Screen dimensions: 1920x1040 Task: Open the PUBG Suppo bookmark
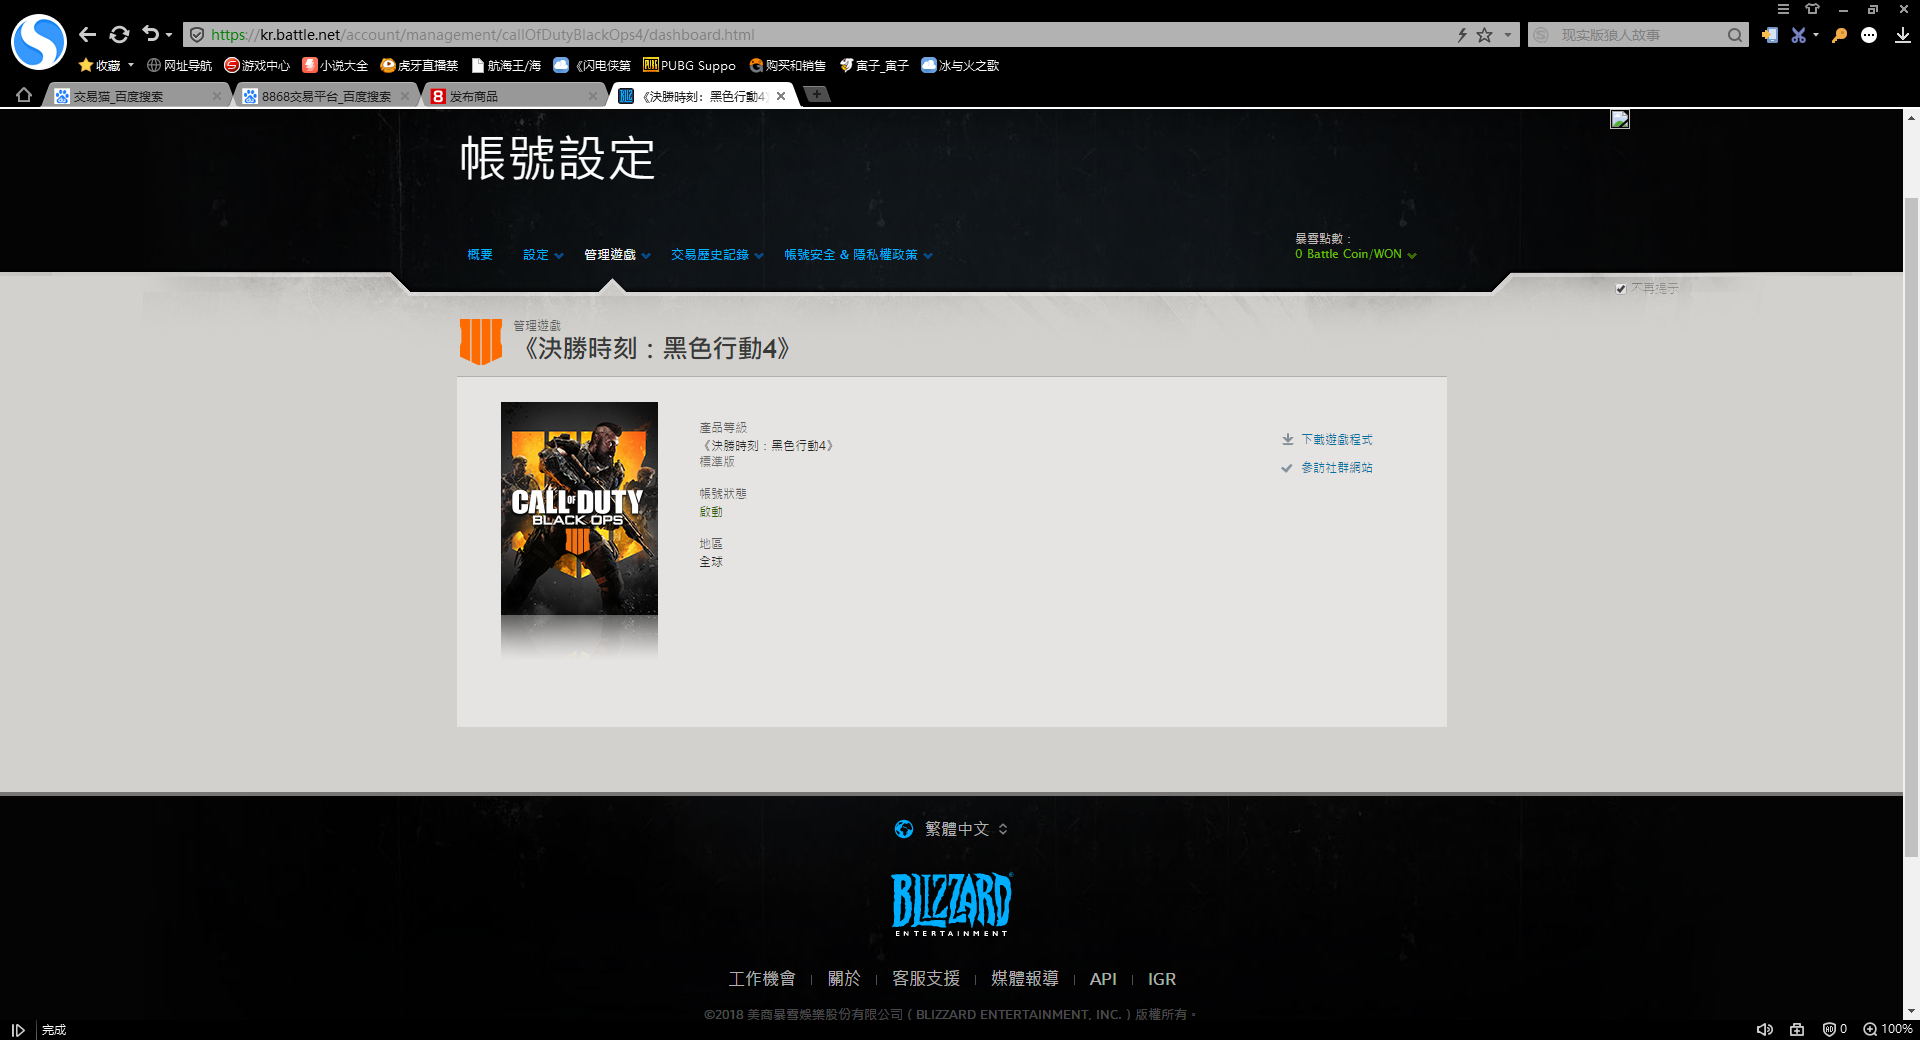(689, 65)
